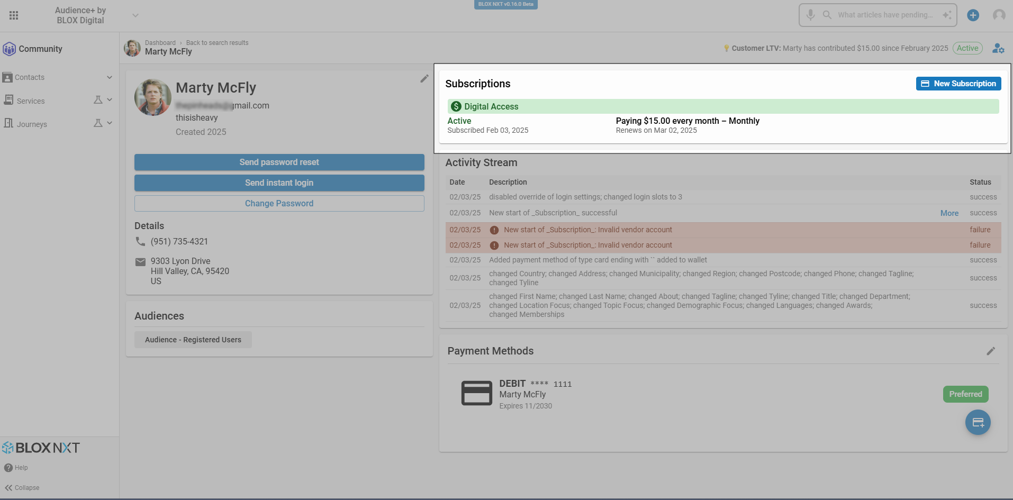Click the Customer LTV lightbulb icon
The width and height of the screenshot is (1013, 500).
tap(726, 48)
